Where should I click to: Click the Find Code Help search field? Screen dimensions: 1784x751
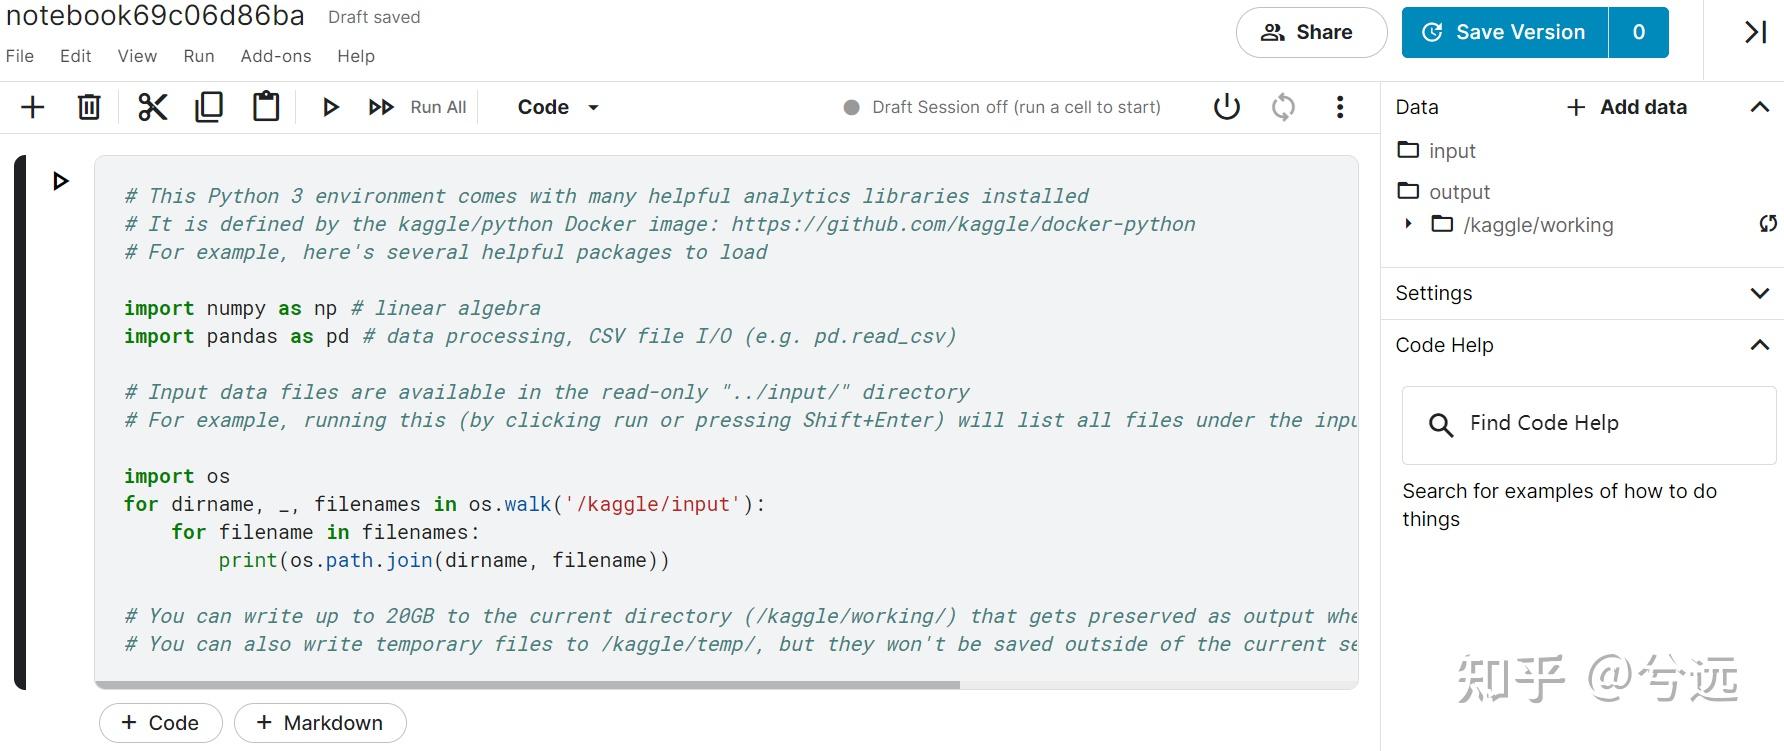tap(1588, 424)
